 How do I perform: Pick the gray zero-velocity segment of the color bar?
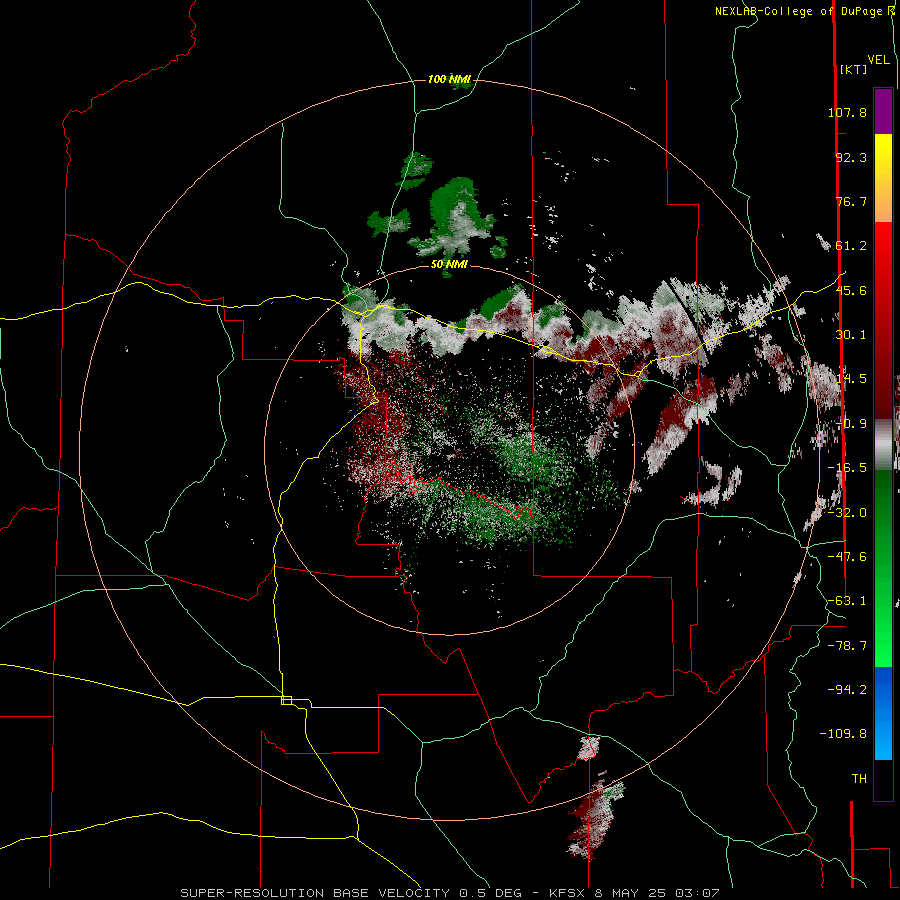(x=883, y=445)
